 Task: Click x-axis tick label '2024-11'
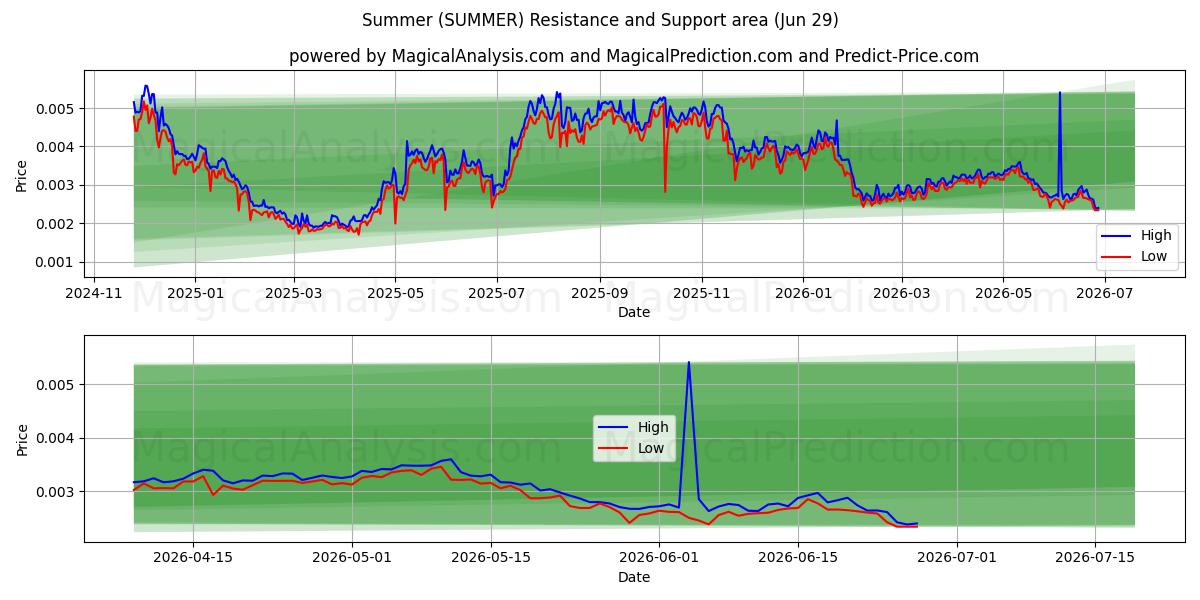pos(95,293)
